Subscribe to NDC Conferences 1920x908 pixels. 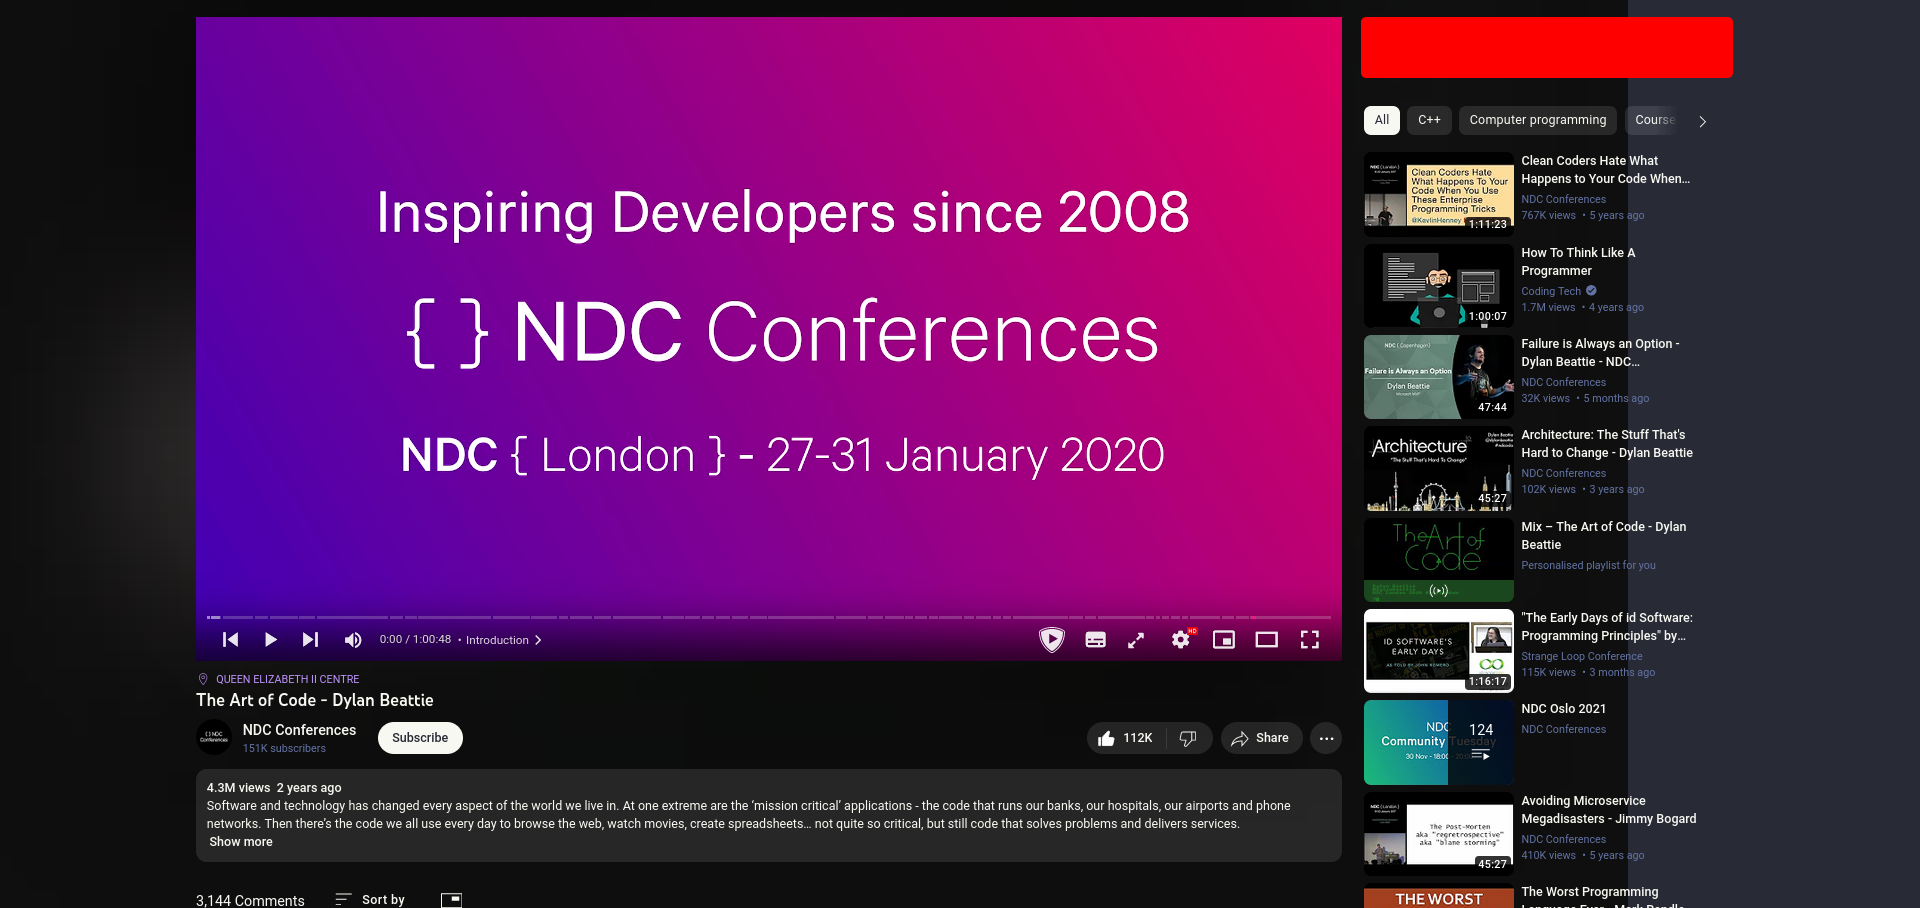point(420,738)
